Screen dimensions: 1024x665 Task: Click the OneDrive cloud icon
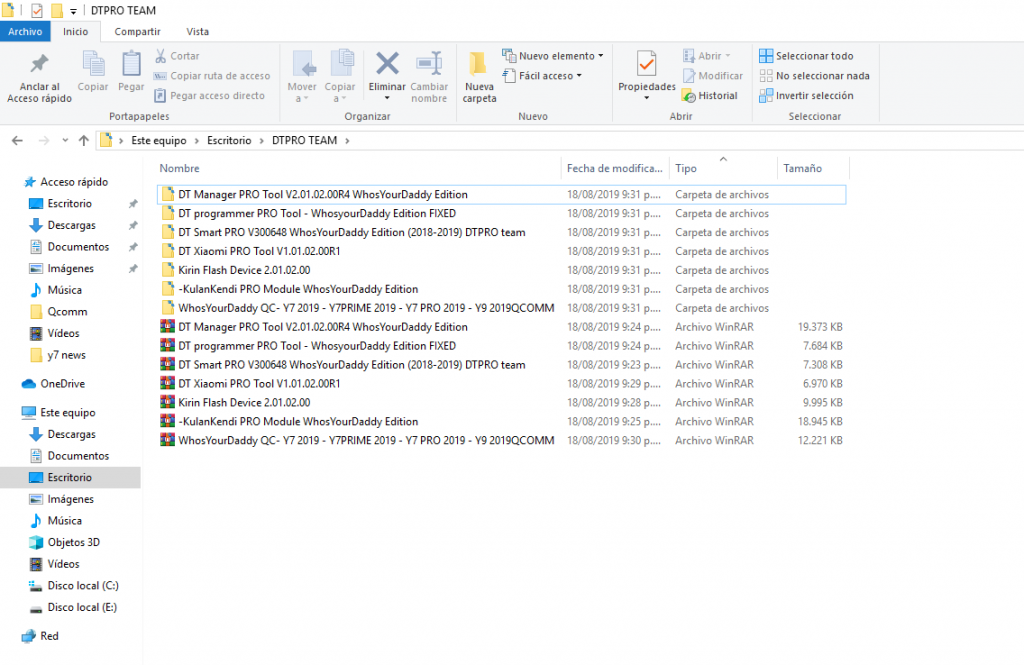[29, 383]
